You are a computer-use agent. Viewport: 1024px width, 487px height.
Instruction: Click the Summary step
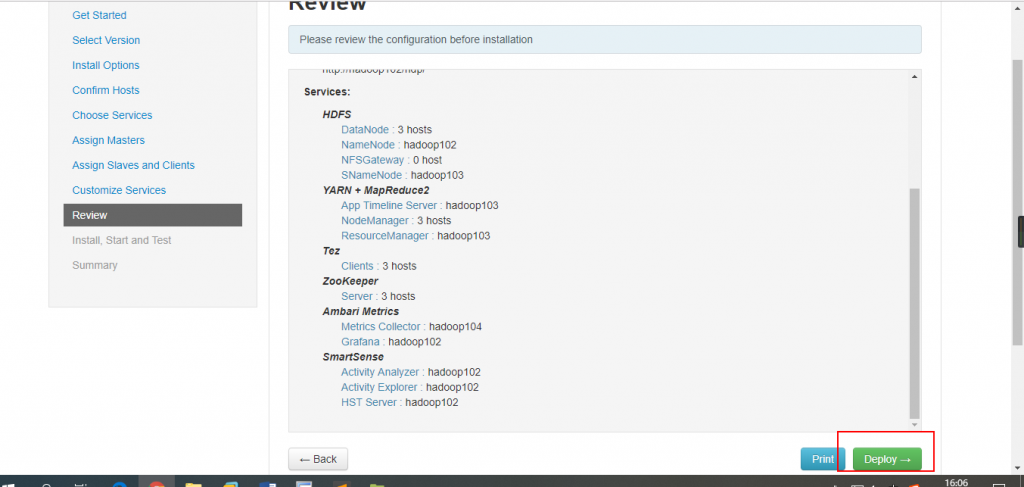point(95,265)
